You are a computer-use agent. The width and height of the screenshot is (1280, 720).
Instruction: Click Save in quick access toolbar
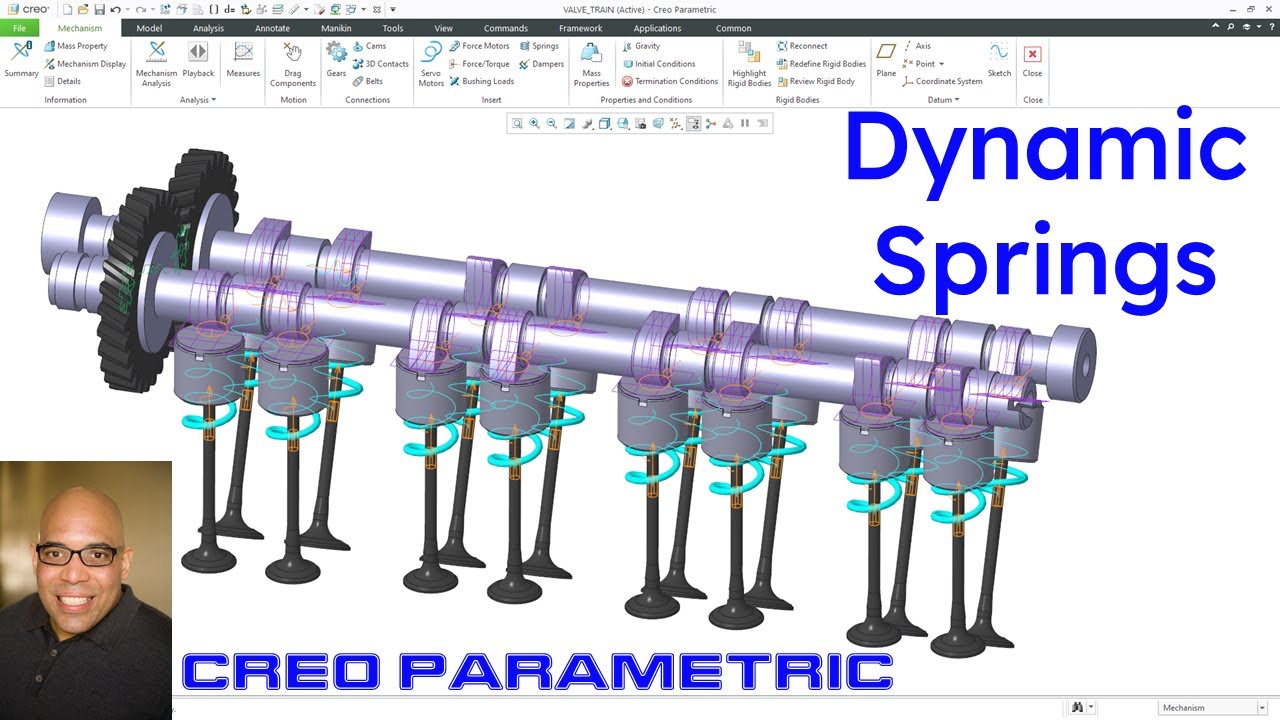click(99, 9)
